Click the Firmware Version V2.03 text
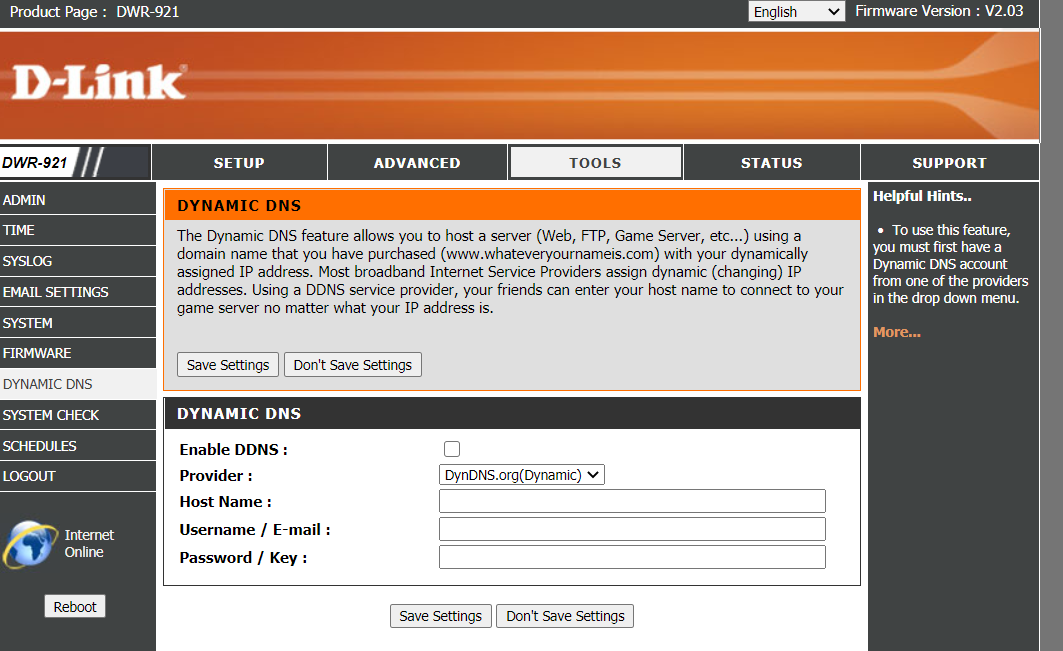Viewport: 1063px width, 651px height. [939, 11]
